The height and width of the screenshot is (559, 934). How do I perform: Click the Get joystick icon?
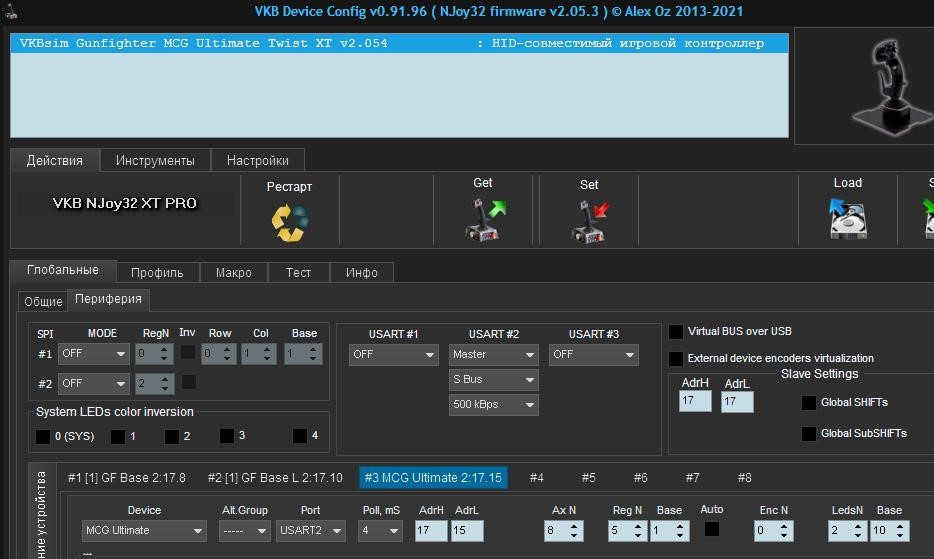(485, 220)
